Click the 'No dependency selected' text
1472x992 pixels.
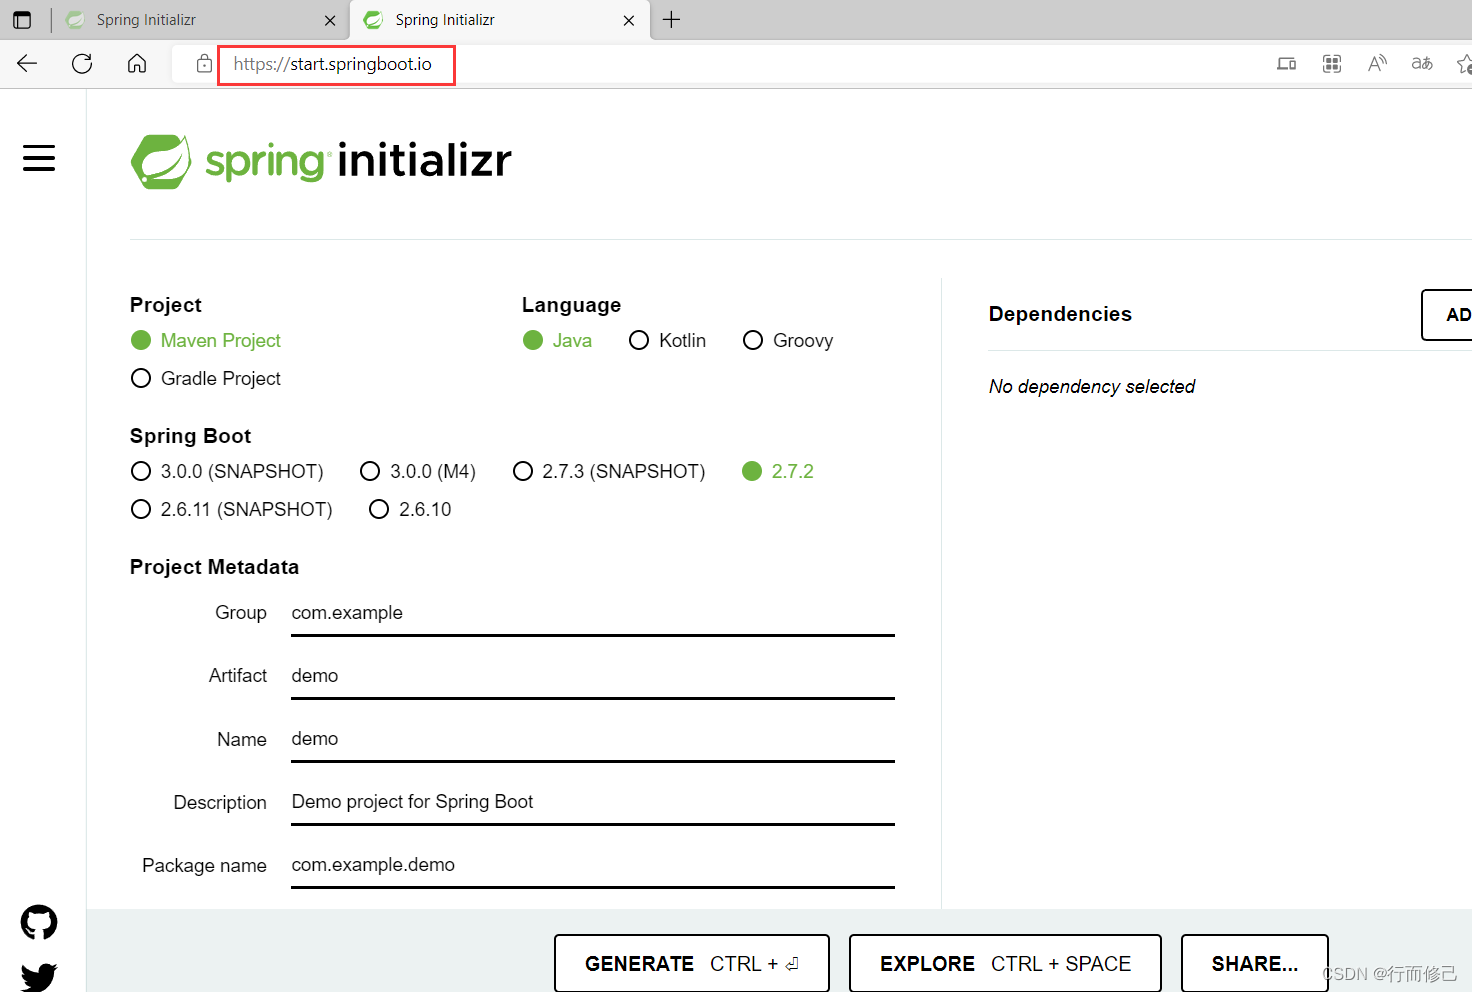pyautogui.click(x=1092, y=387)
